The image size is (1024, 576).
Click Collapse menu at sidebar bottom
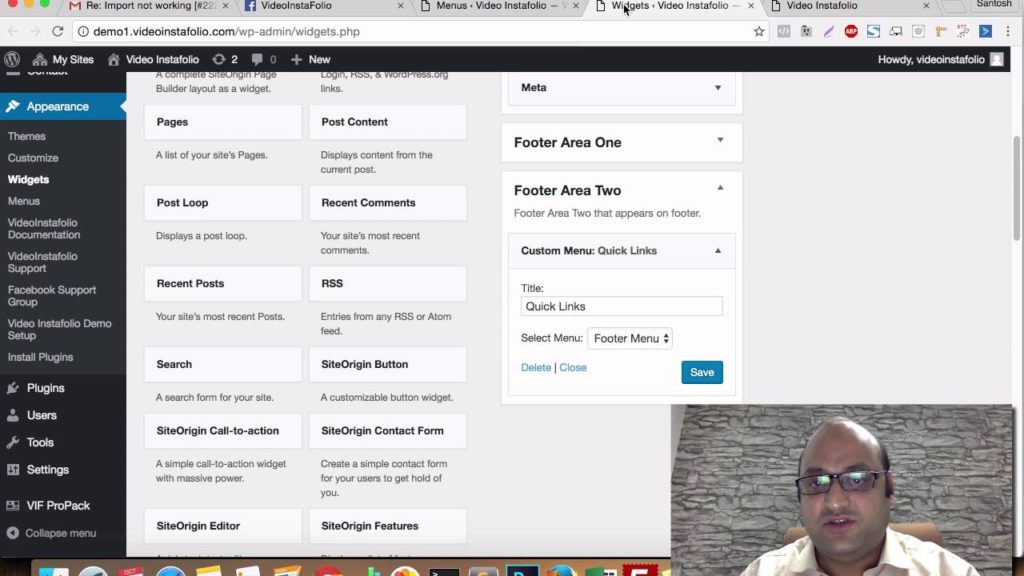(x=51, y=533)
